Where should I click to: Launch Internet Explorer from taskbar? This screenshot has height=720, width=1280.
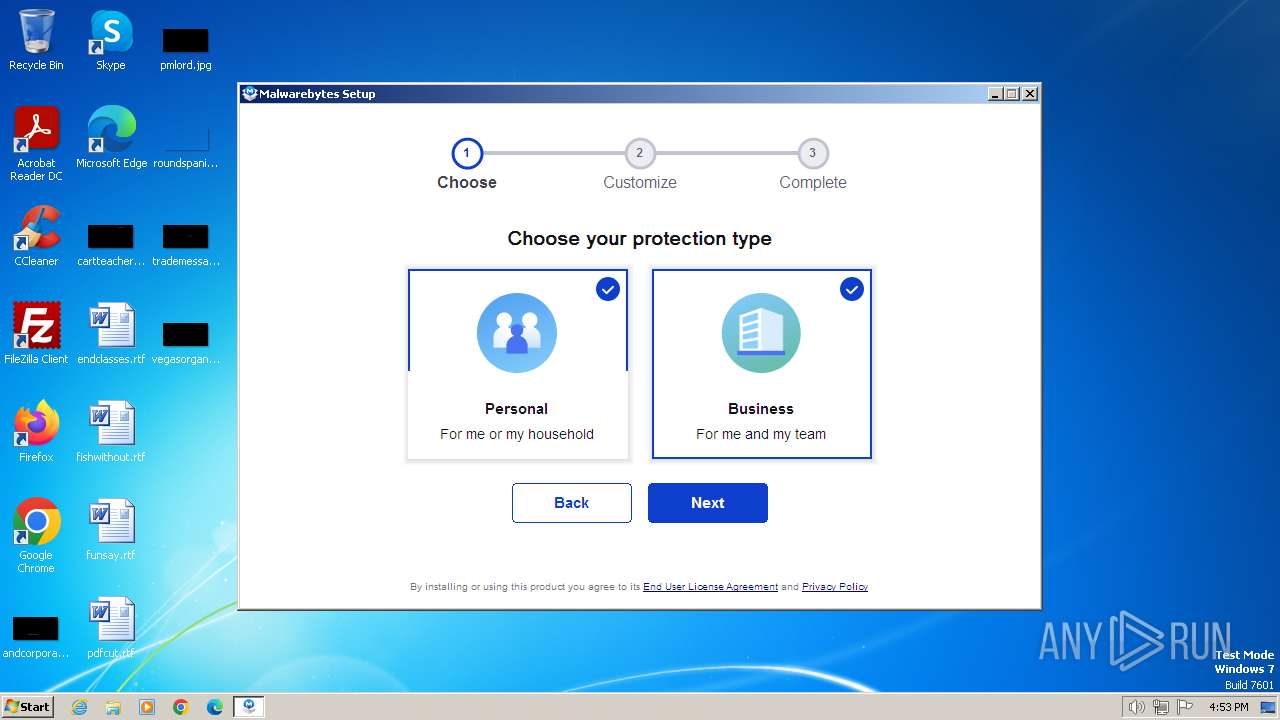79,707
